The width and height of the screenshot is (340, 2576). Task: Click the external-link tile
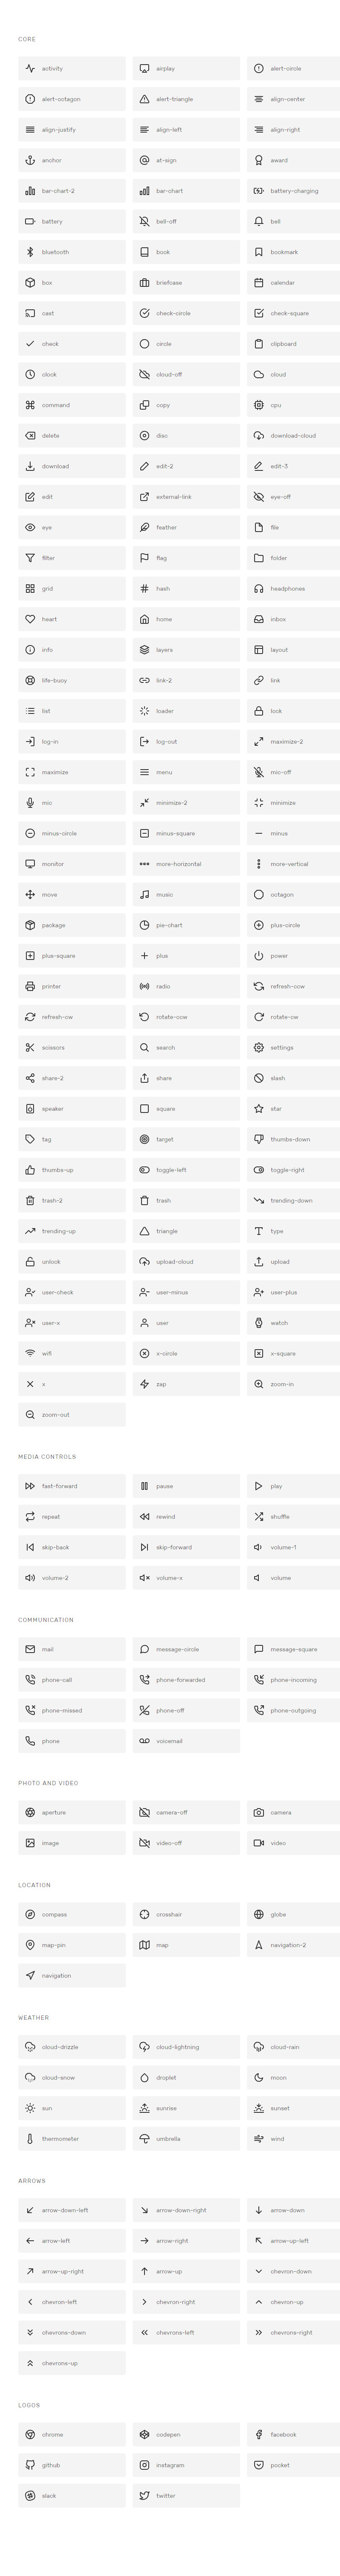(x=186, y=497)
